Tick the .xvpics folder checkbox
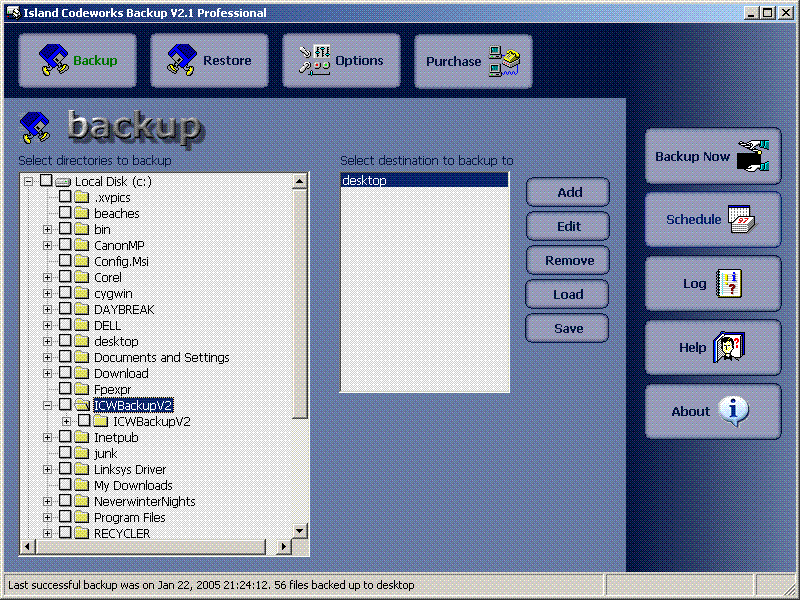Image resolution: width=800 pixels, height=600 pixels. click(65, 196)
